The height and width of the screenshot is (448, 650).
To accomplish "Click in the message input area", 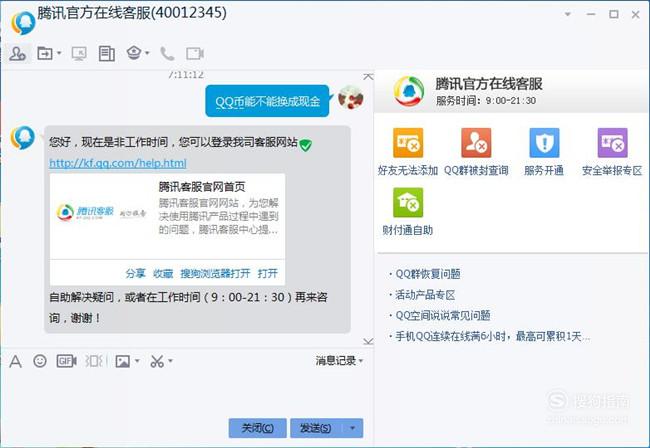I will click(187, 394).
